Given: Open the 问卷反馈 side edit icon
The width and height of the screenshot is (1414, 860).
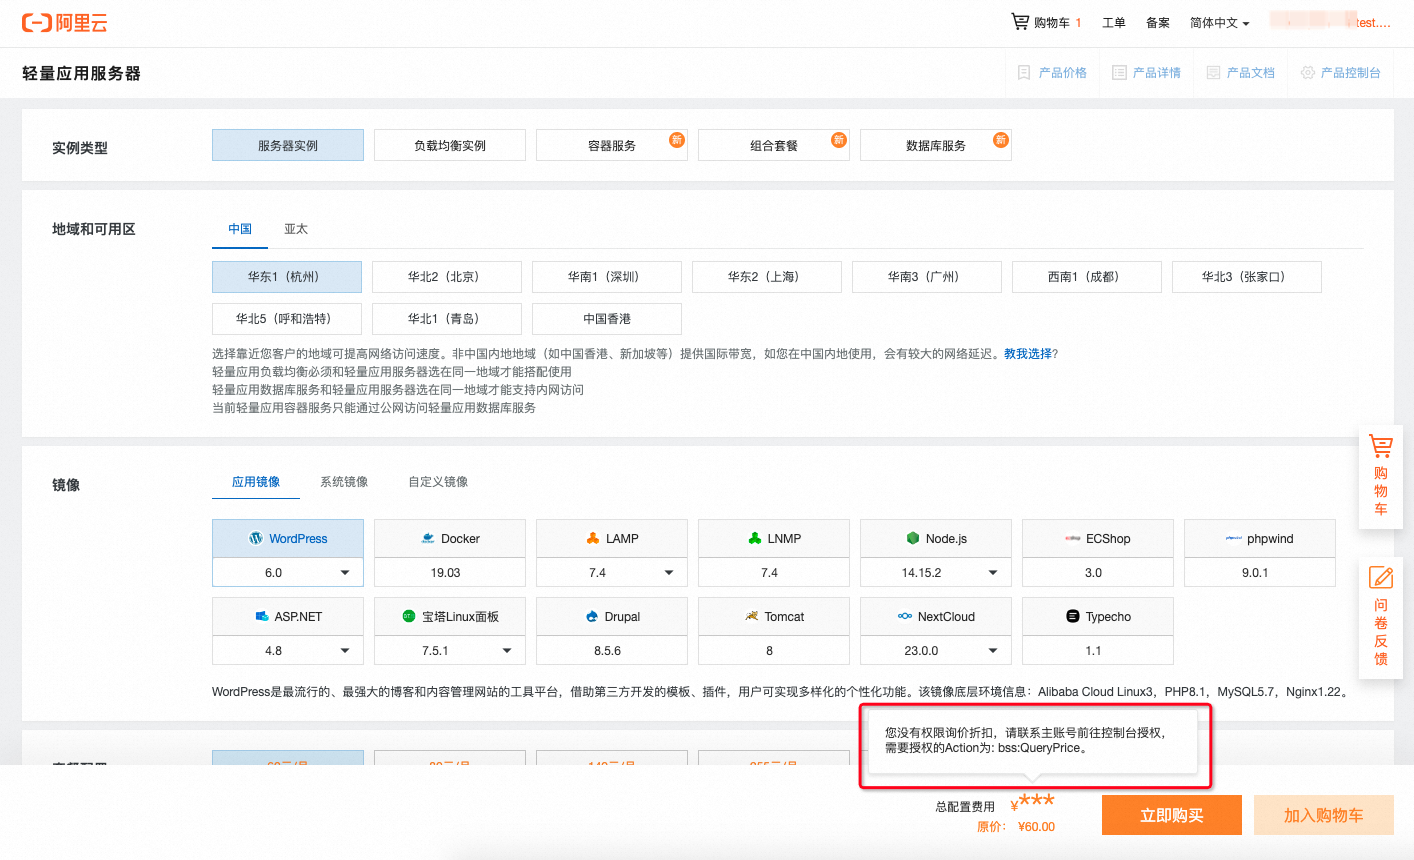Looking at the screenshot, I should click(x=1381, y=578).
